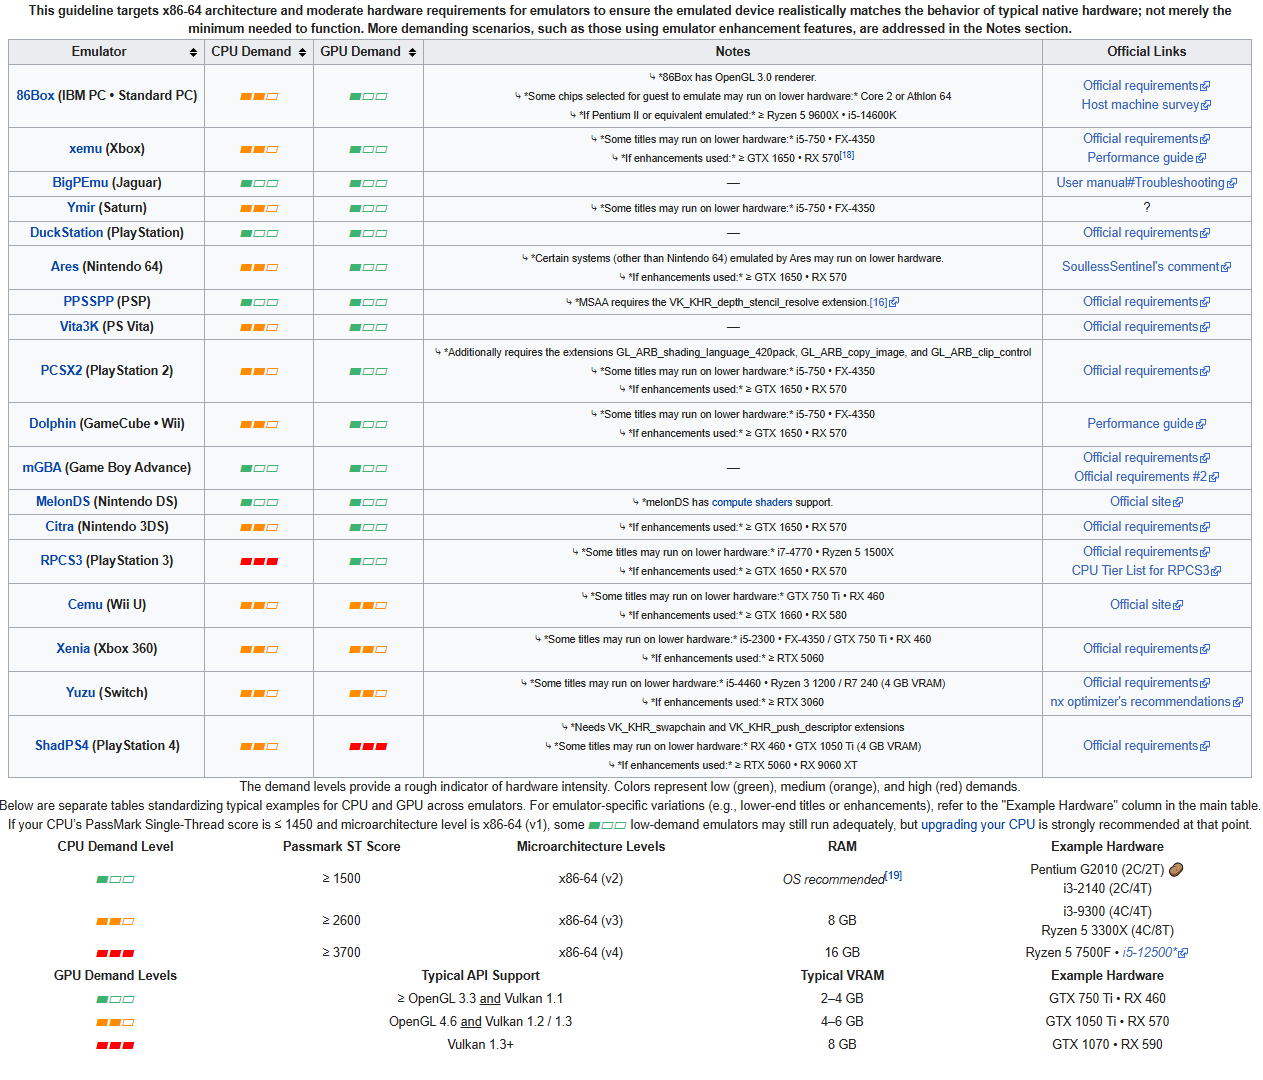
Task: Click the orange GPU demand bars in Yuzu row
Action: click(x=368, y=693)
